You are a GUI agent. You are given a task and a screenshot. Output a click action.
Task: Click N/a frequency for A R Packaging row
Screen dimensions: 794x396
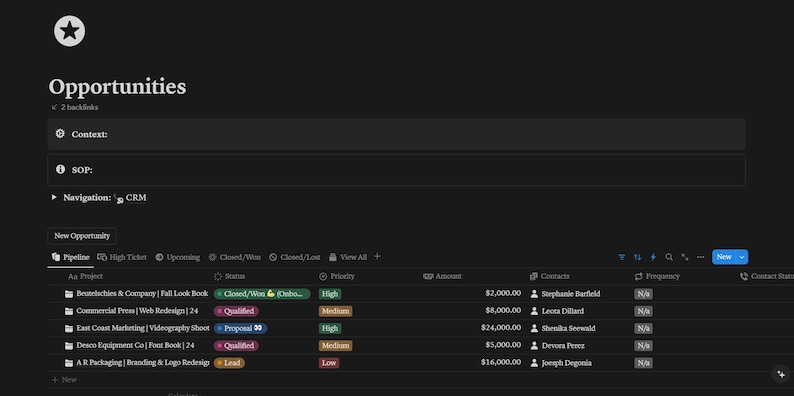point(643,363)
